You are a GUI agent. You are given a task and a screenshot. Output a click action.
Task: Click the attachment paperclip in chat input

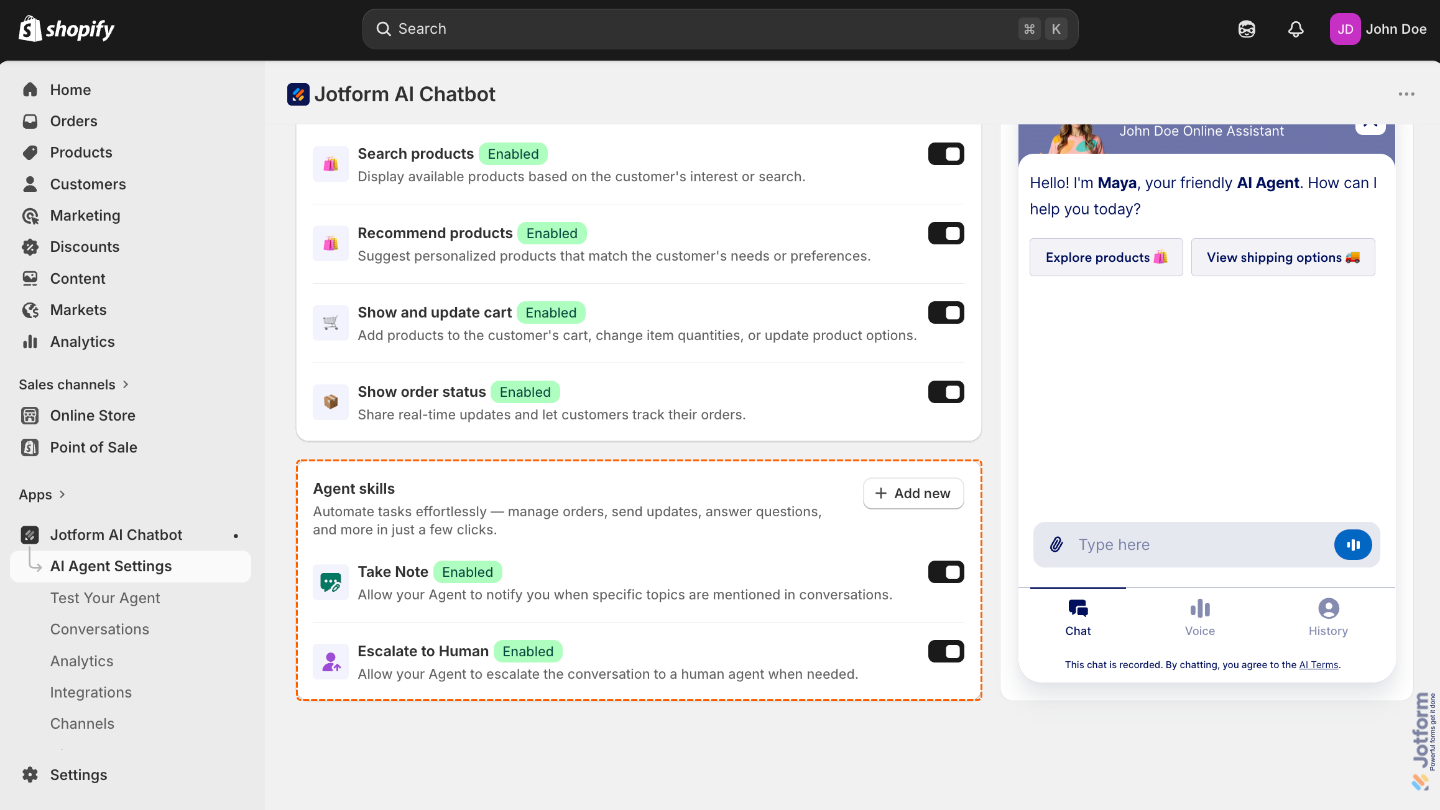tap(1057, 544)
